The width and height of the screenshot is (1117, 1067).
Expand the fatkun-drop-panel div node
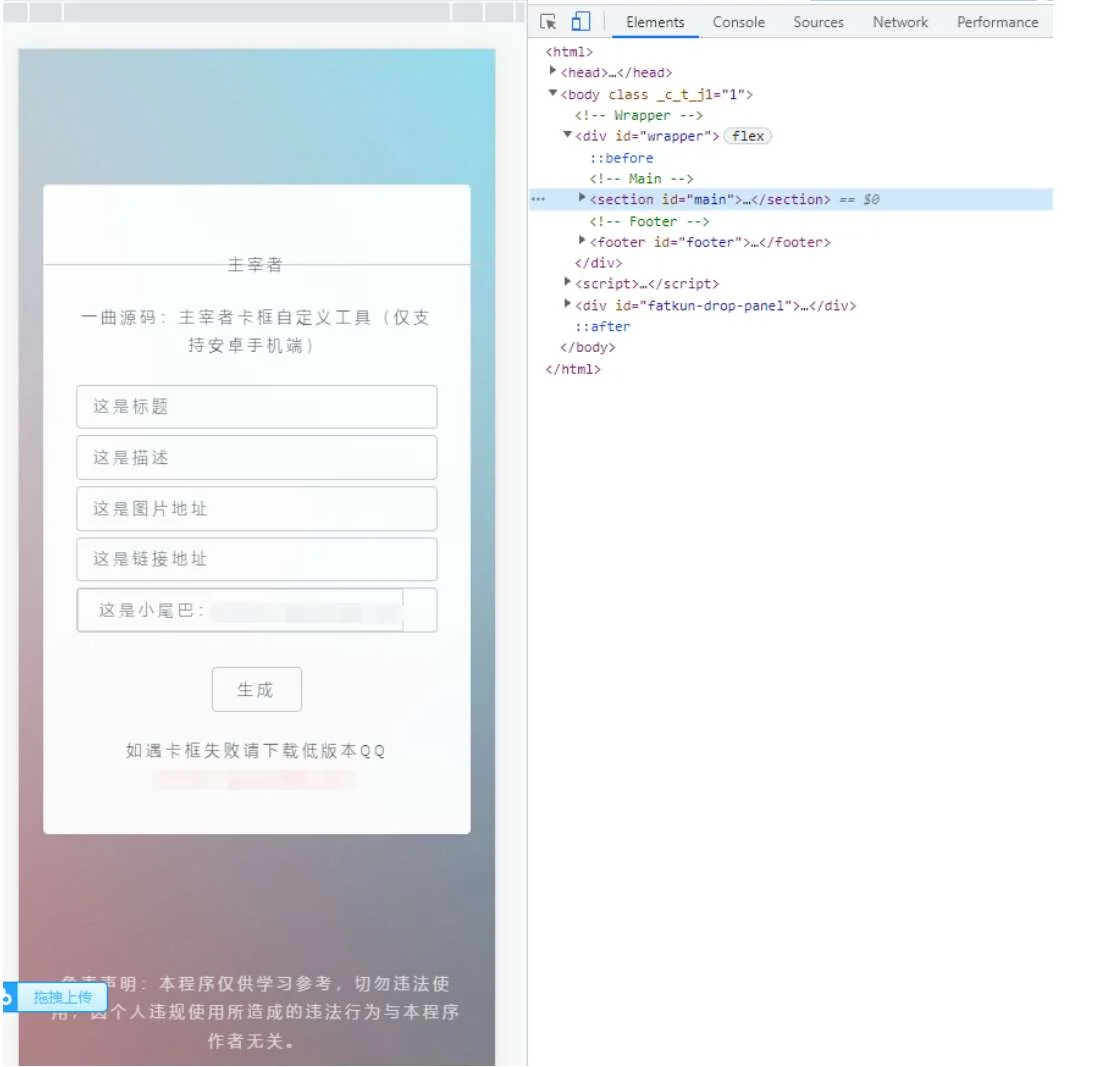tap(568, 304)
